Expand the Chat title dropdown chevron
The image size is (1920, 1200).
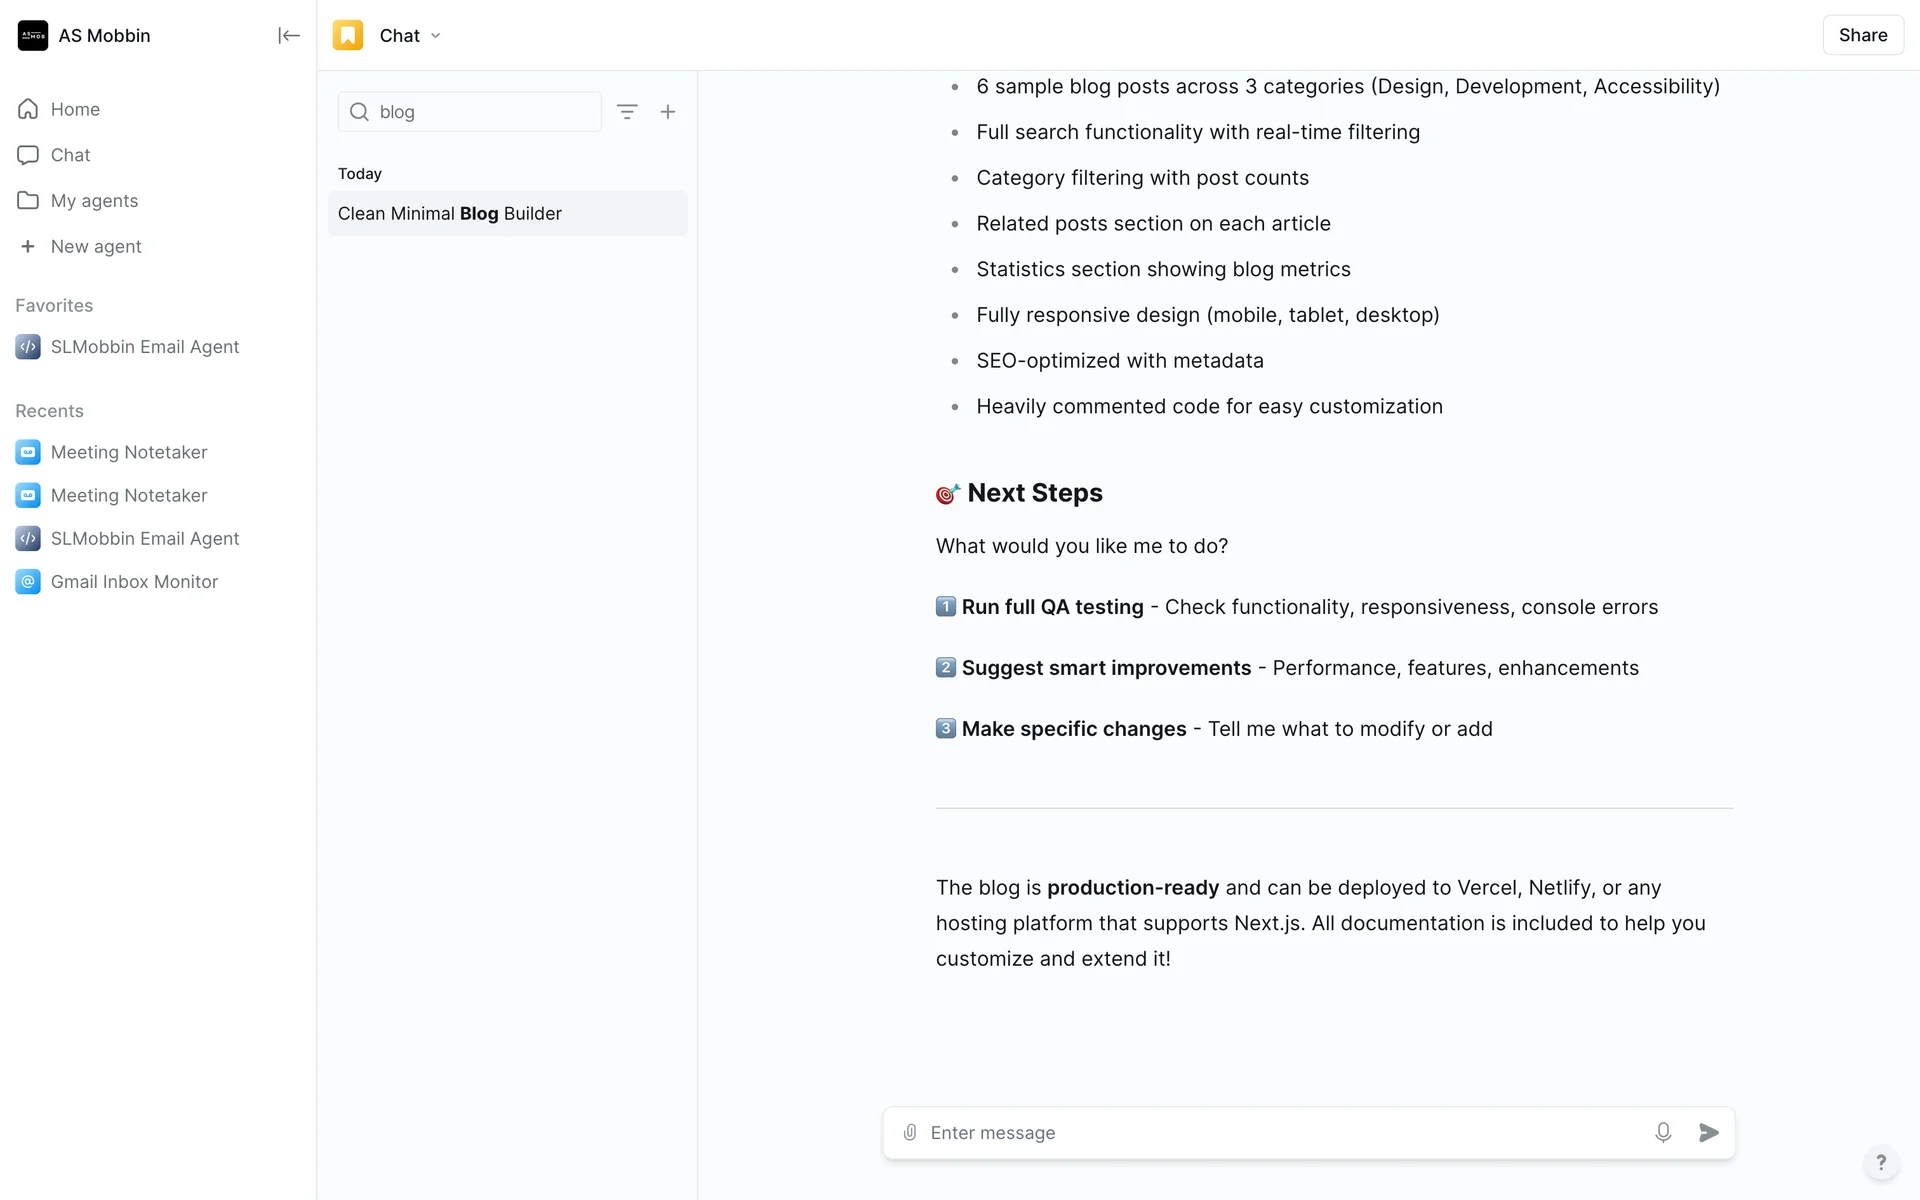tap(436, 36)
